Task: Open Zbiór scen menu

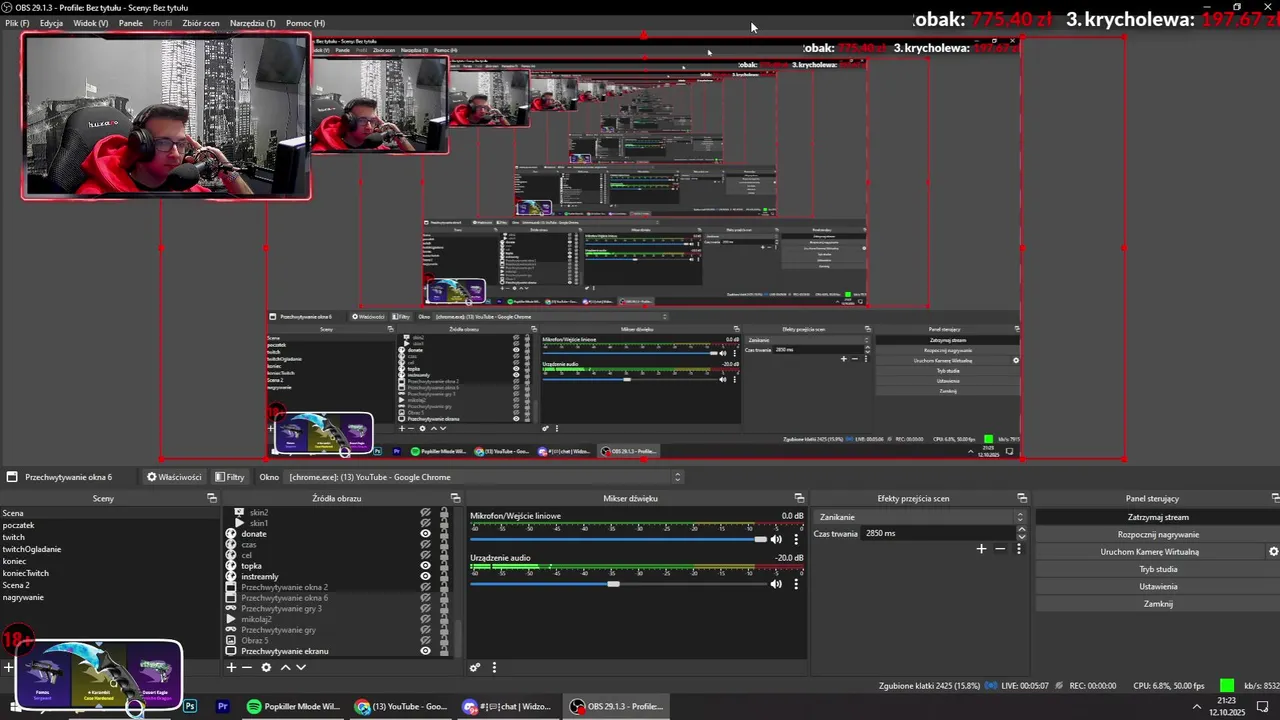Action: tap(201, 23)
